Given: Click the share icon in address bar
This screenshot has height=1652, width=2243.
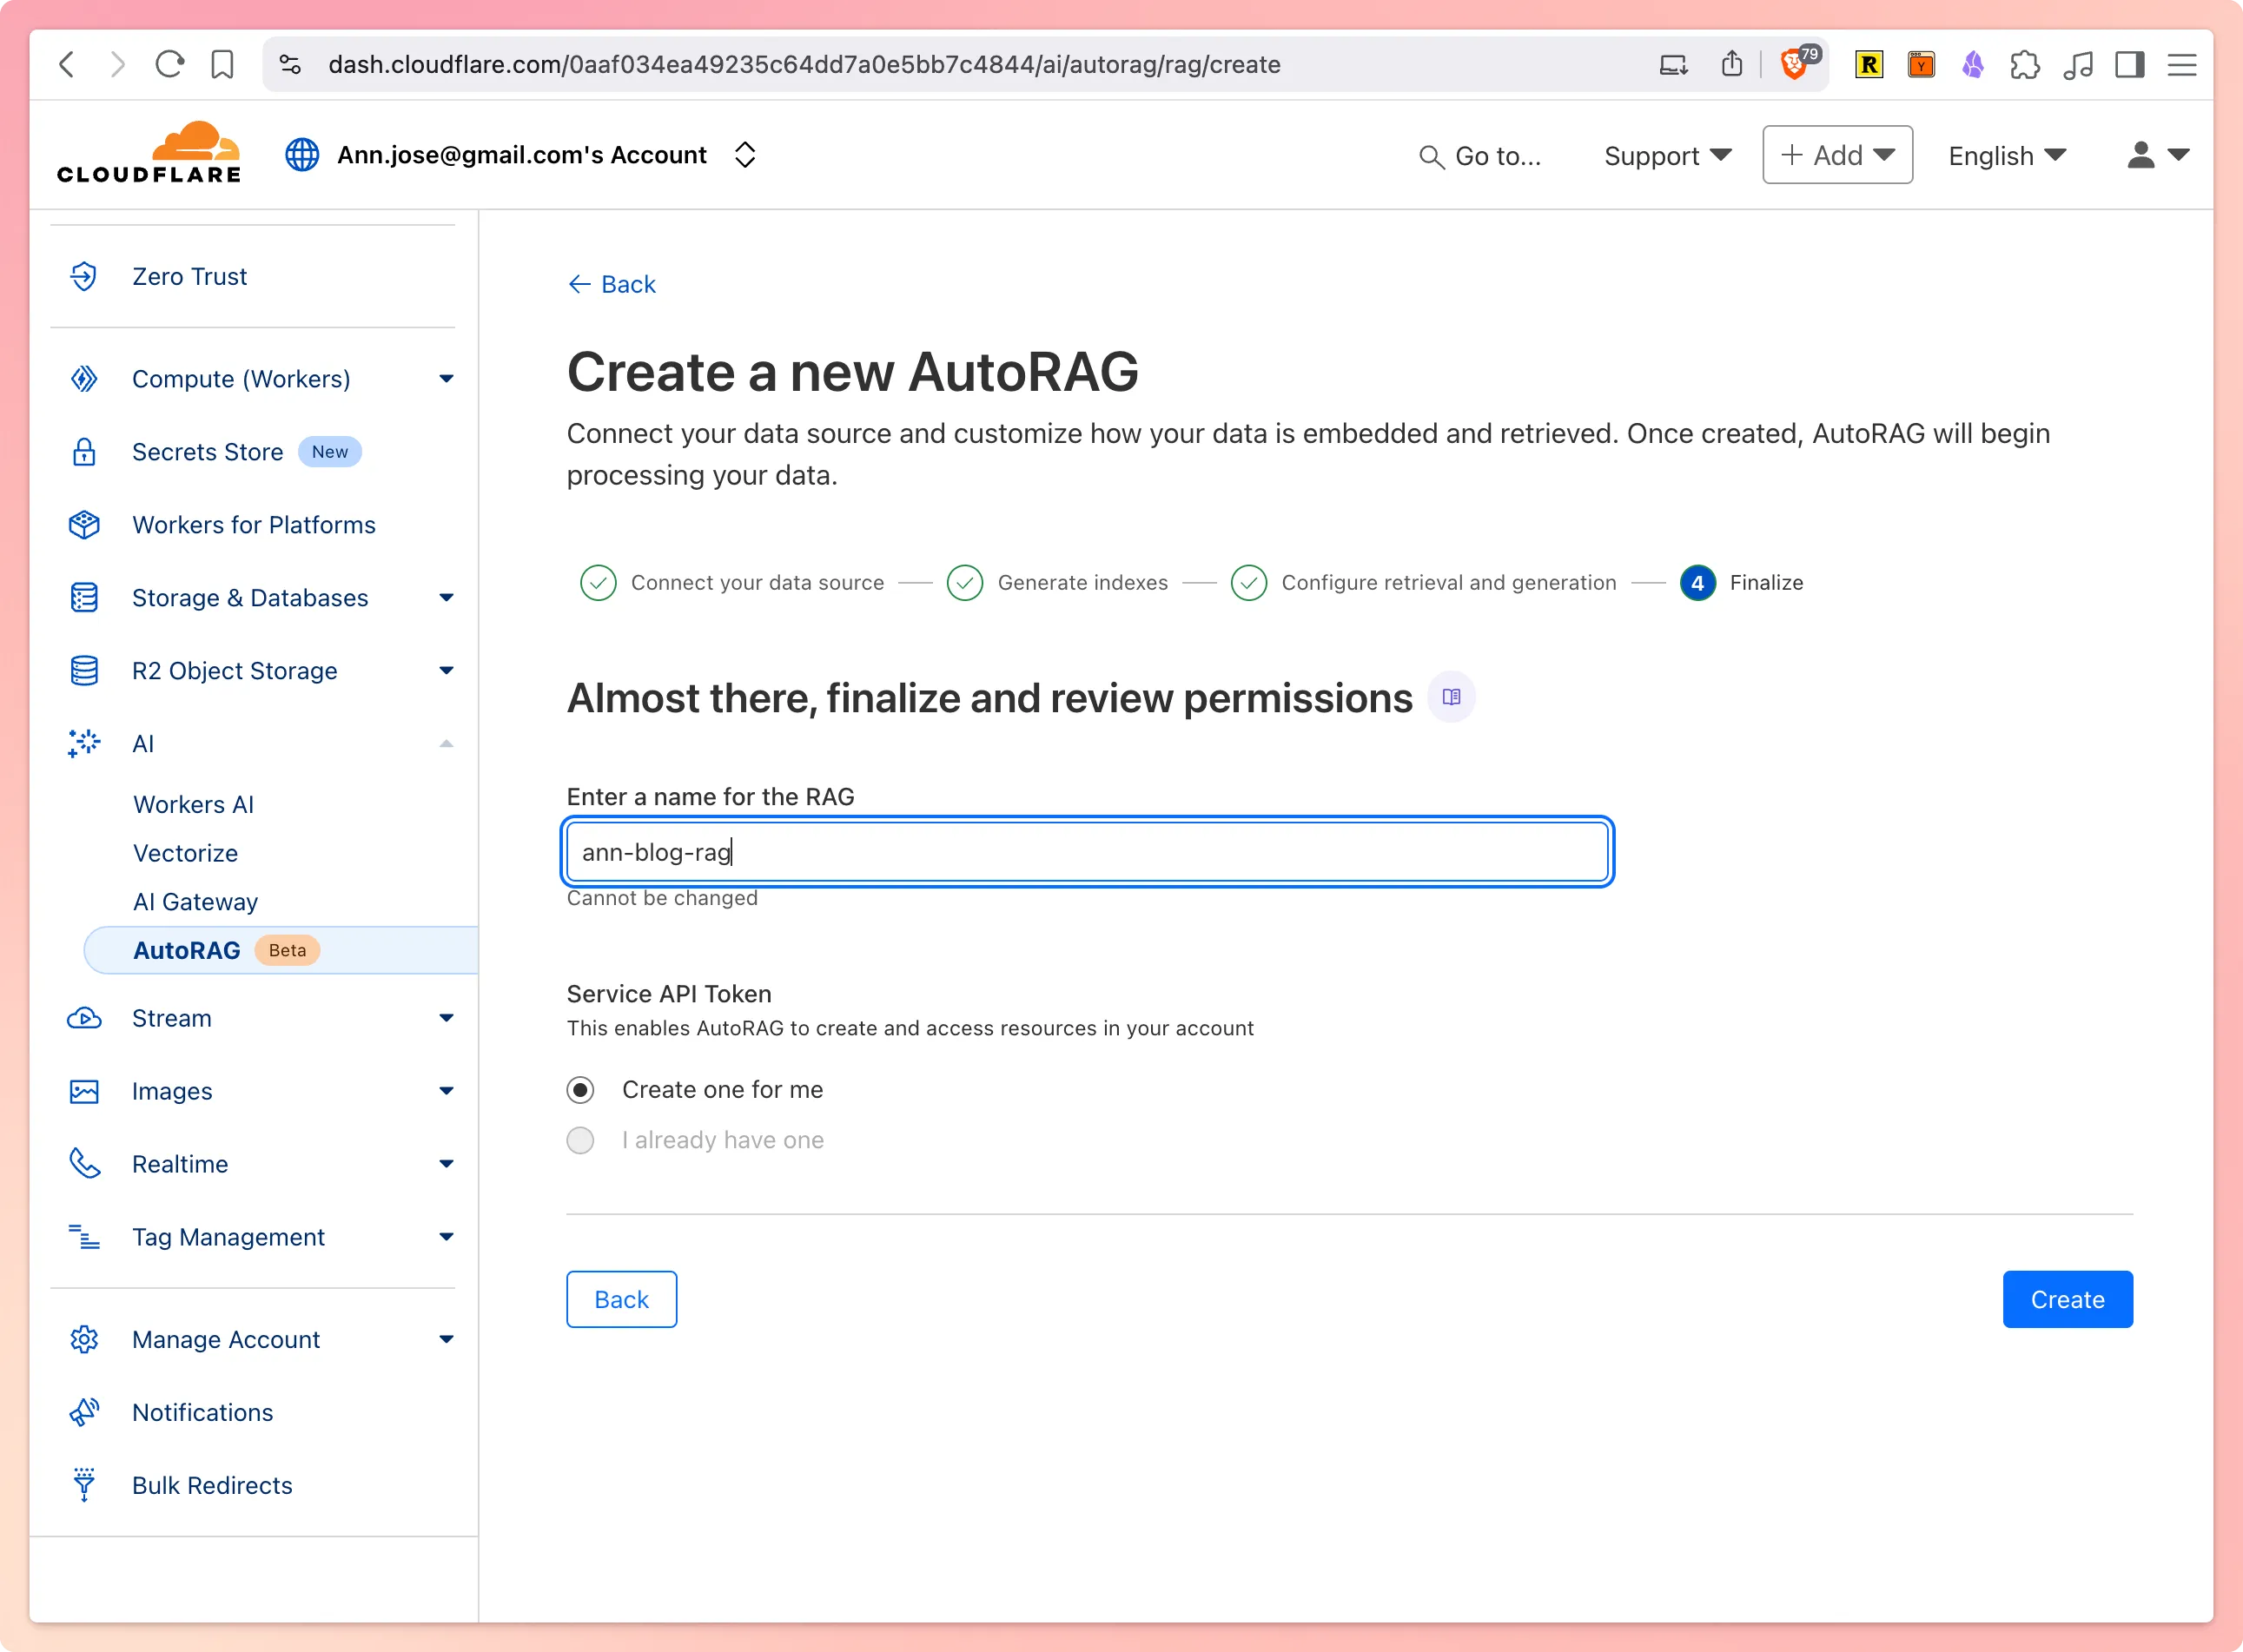Looking at the screenshot, I should (x=1732, y=65).
